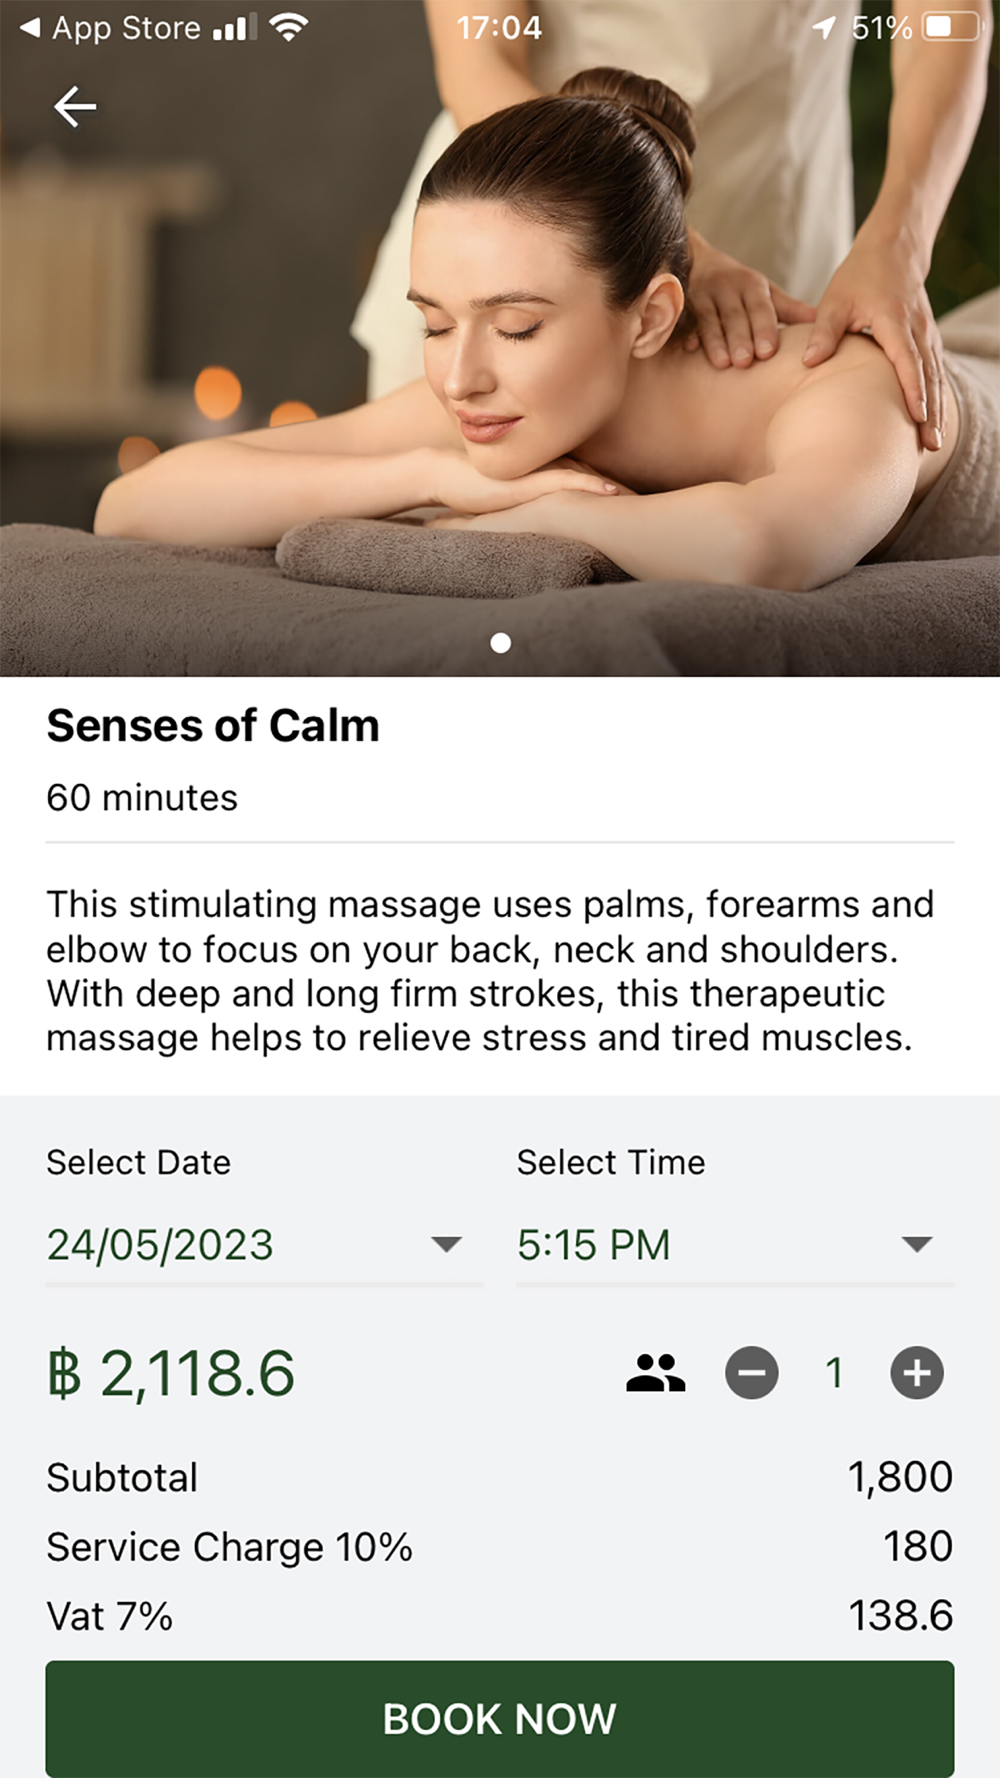
Task: Tap the 5:15 PM time field
Action: coord(593,1245)
